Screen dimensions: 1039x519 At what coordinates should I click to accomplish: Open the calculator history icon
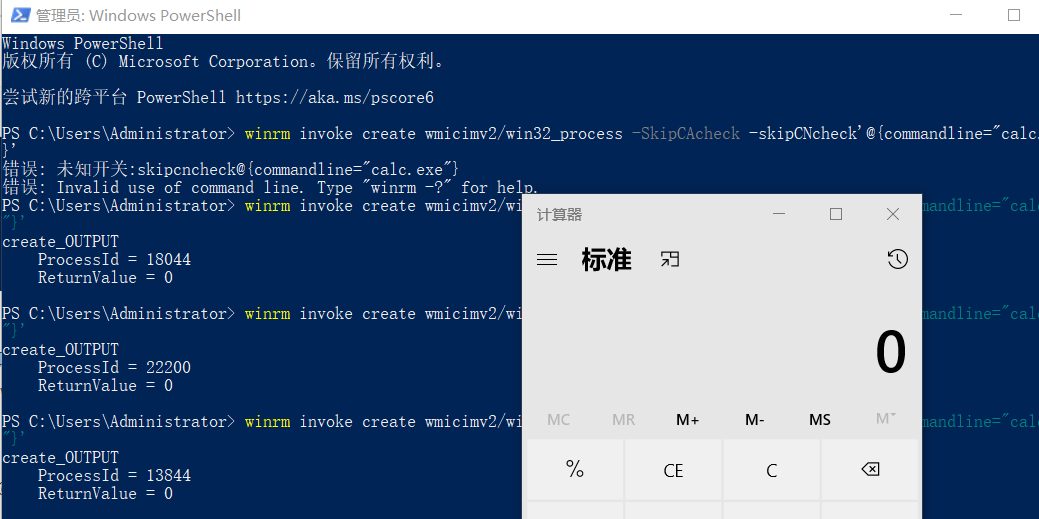pyautogui.click(x=897, y=259)
